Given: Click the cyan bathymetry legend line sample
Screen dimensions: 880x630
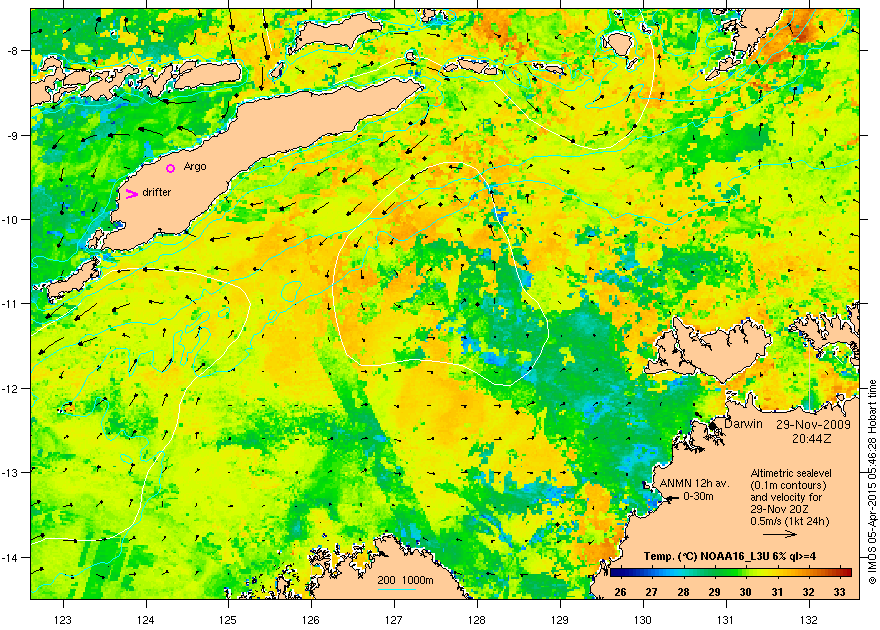Looking at the screenshot, I should (396, 588).
